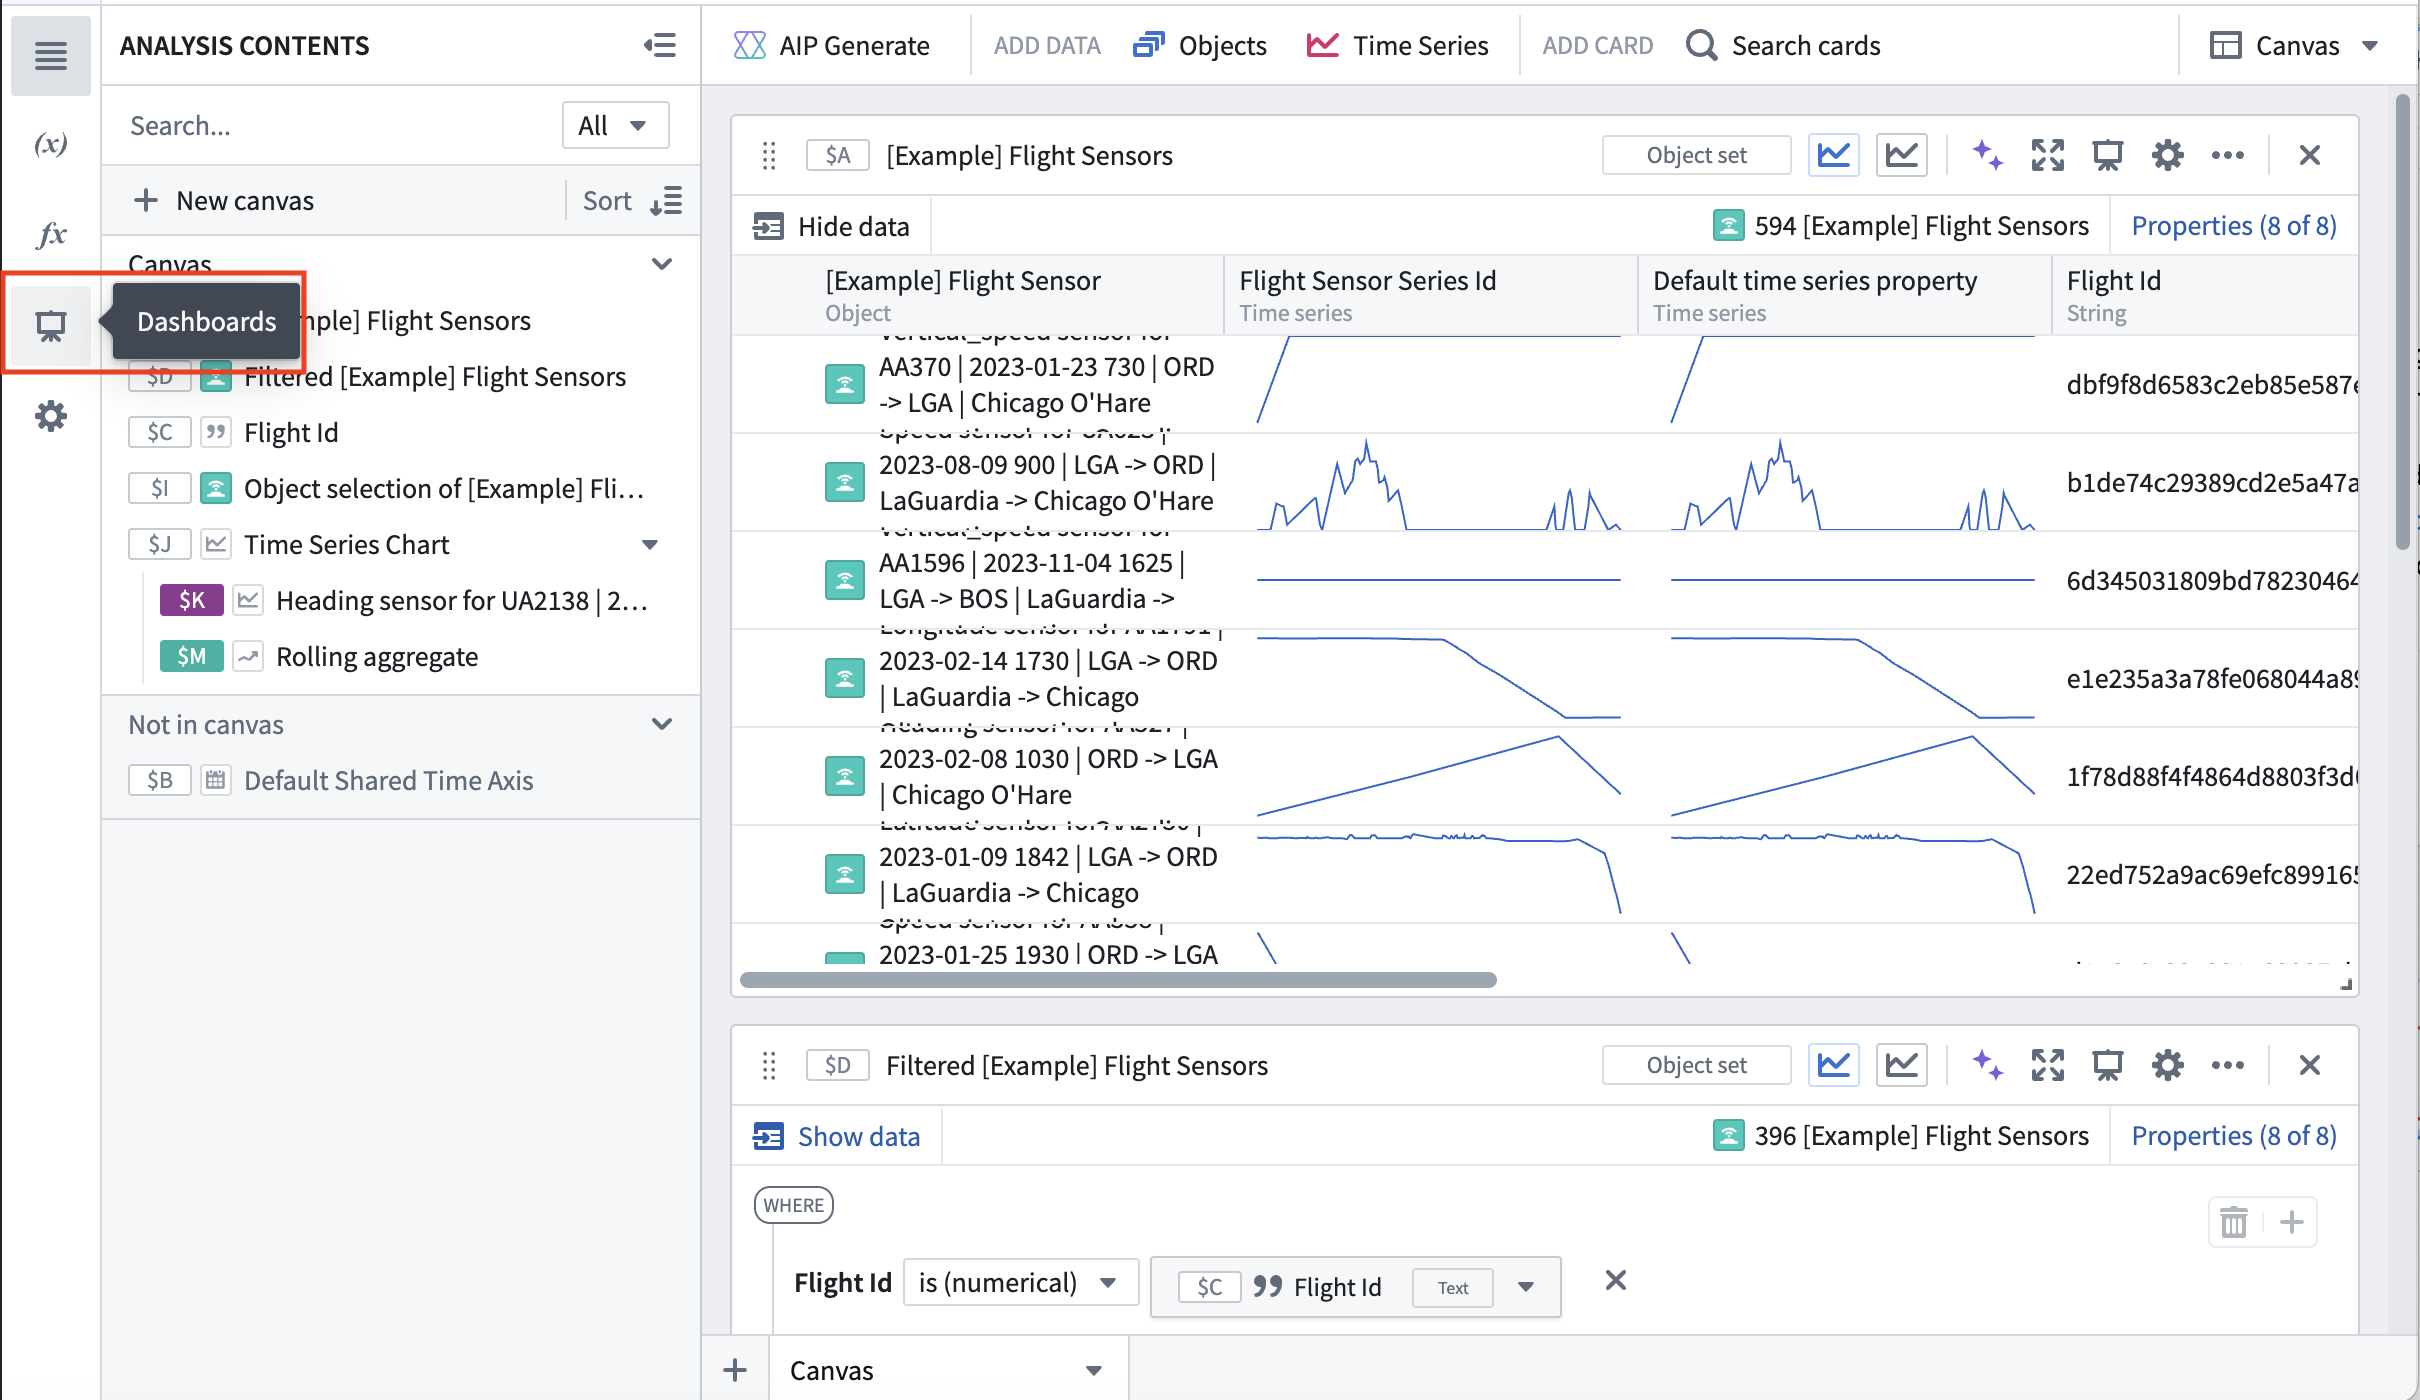Collapse the Analysis Contents panel

point(660,45)
